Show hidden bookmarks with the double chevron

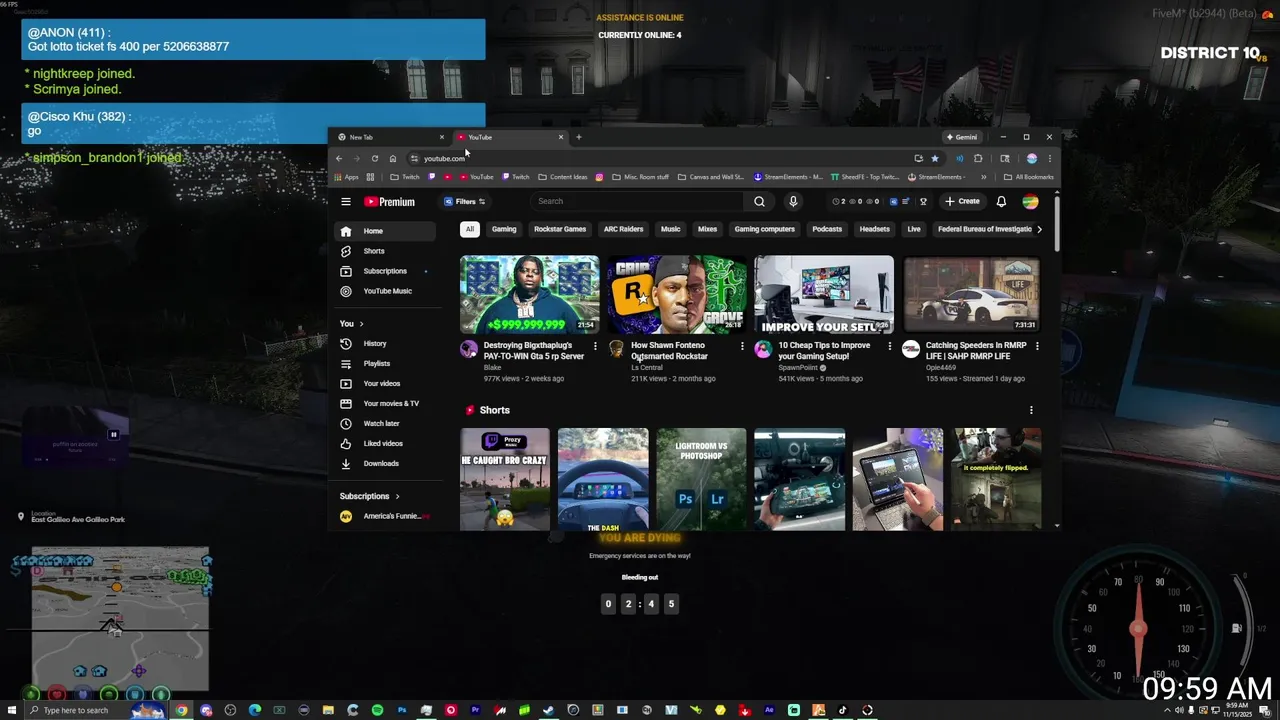(983, 177)
